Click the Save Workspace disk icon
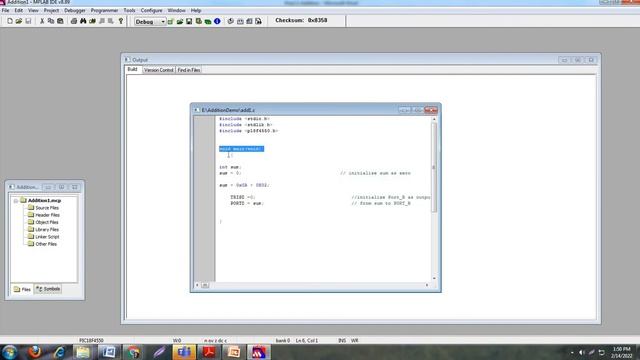Viewport: 640px width, 360px height. pos(189,21)
